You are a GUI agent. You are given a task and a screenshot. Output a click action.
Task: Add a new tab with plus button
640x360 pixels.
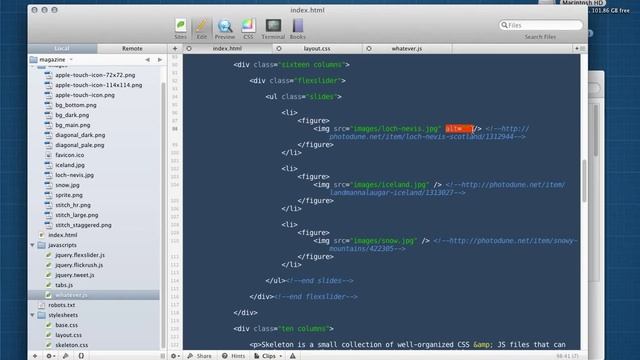point(175,49)
